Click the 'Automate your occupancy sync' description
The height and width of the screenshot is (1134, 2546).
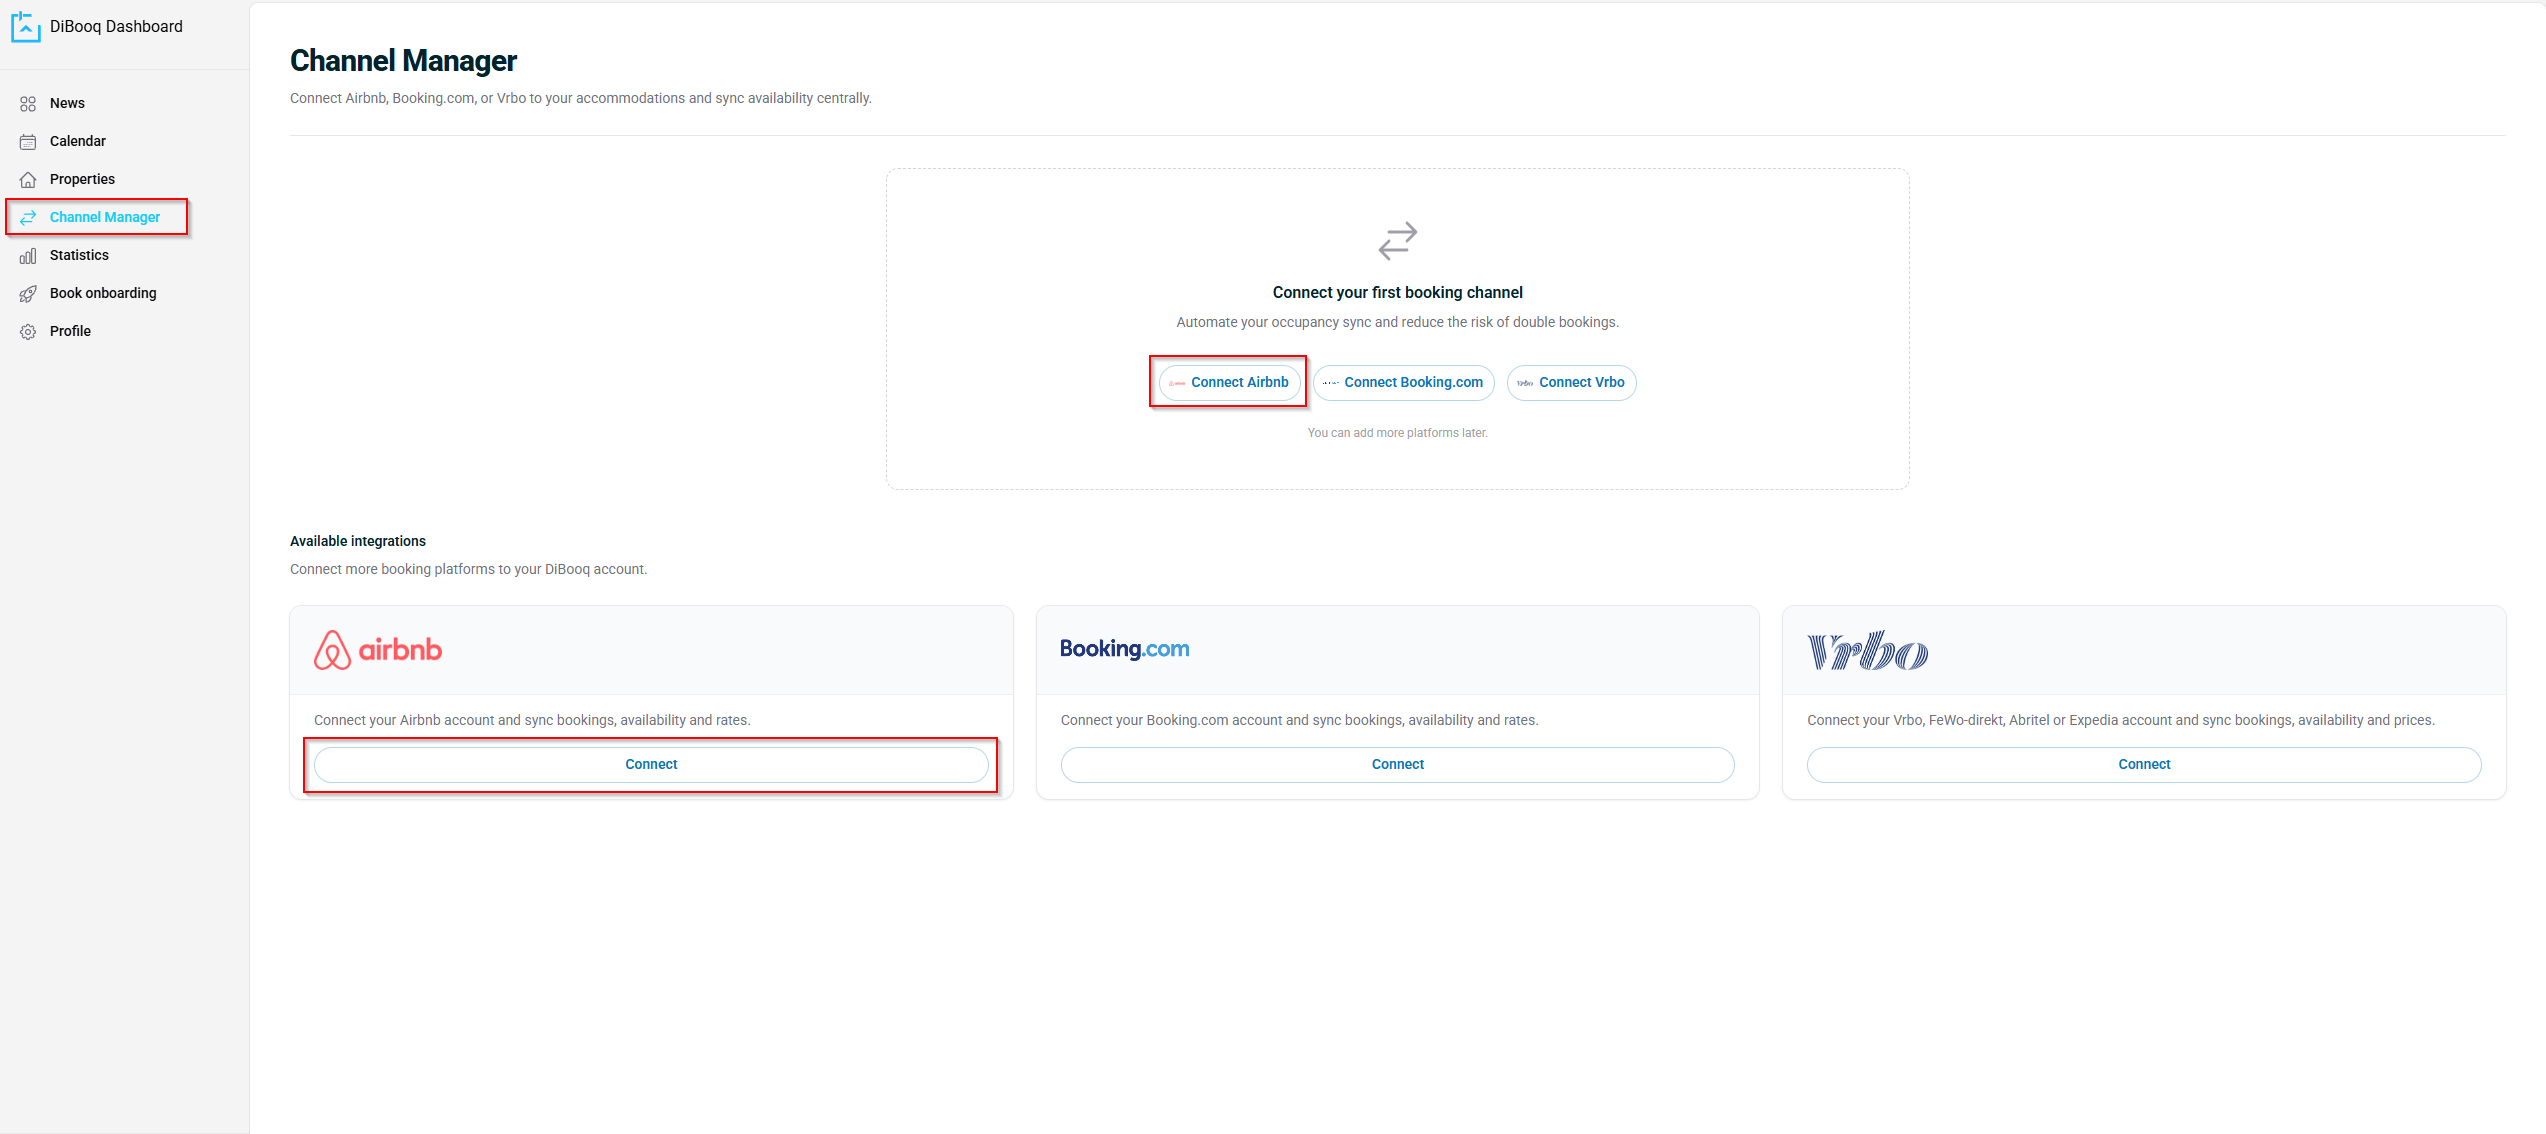(x=1398, y=323)
